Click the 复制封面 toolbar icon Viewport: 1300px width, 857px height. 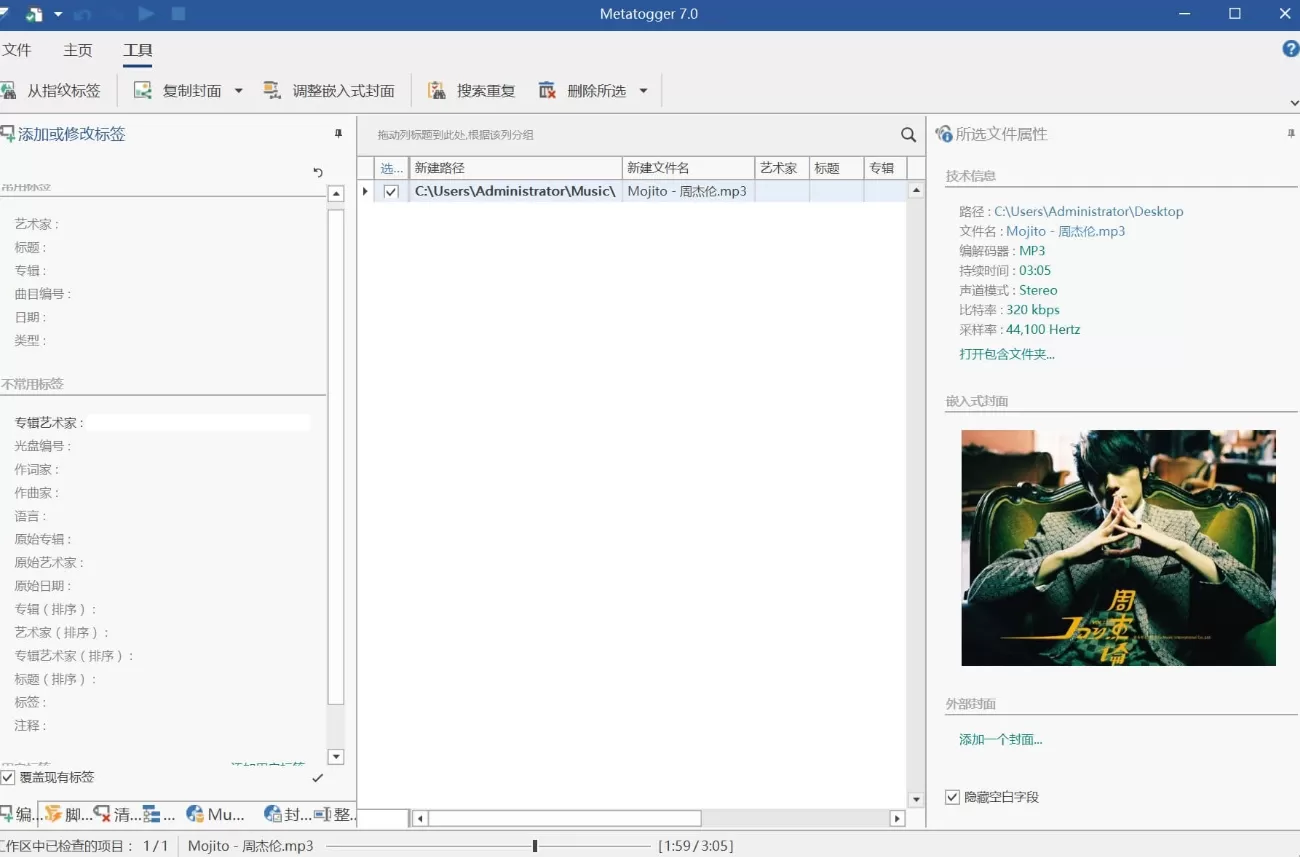142,90
